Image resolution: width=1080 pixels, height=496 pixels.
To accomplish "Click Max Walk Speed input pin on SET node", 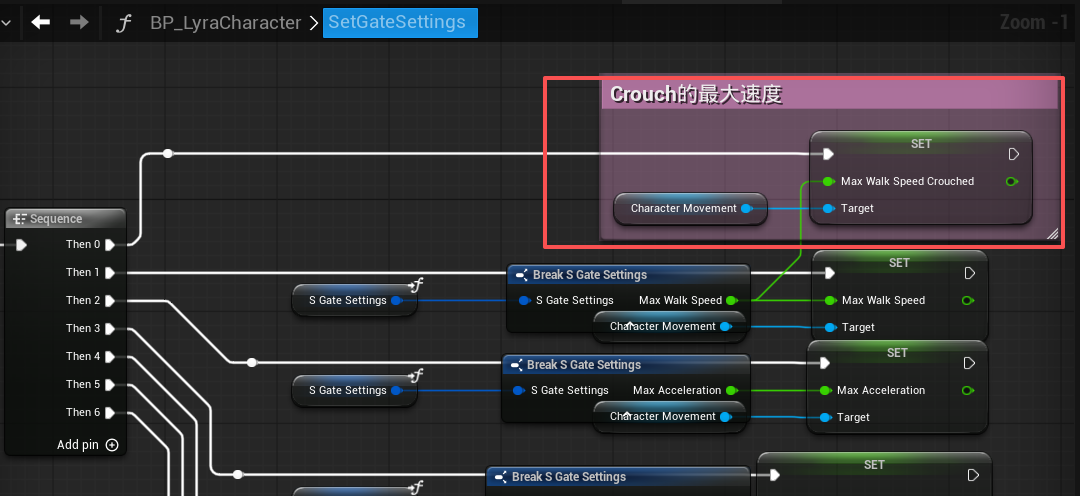I will click(x=829, y=300).
